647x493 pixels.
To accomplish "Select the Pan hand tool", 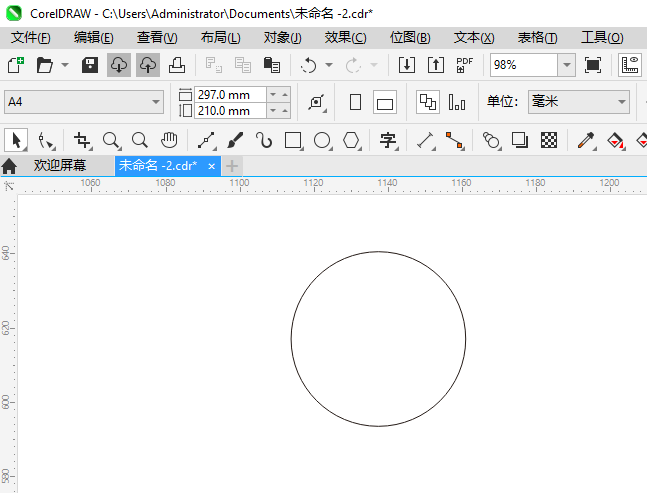I will tap(169, 140).
